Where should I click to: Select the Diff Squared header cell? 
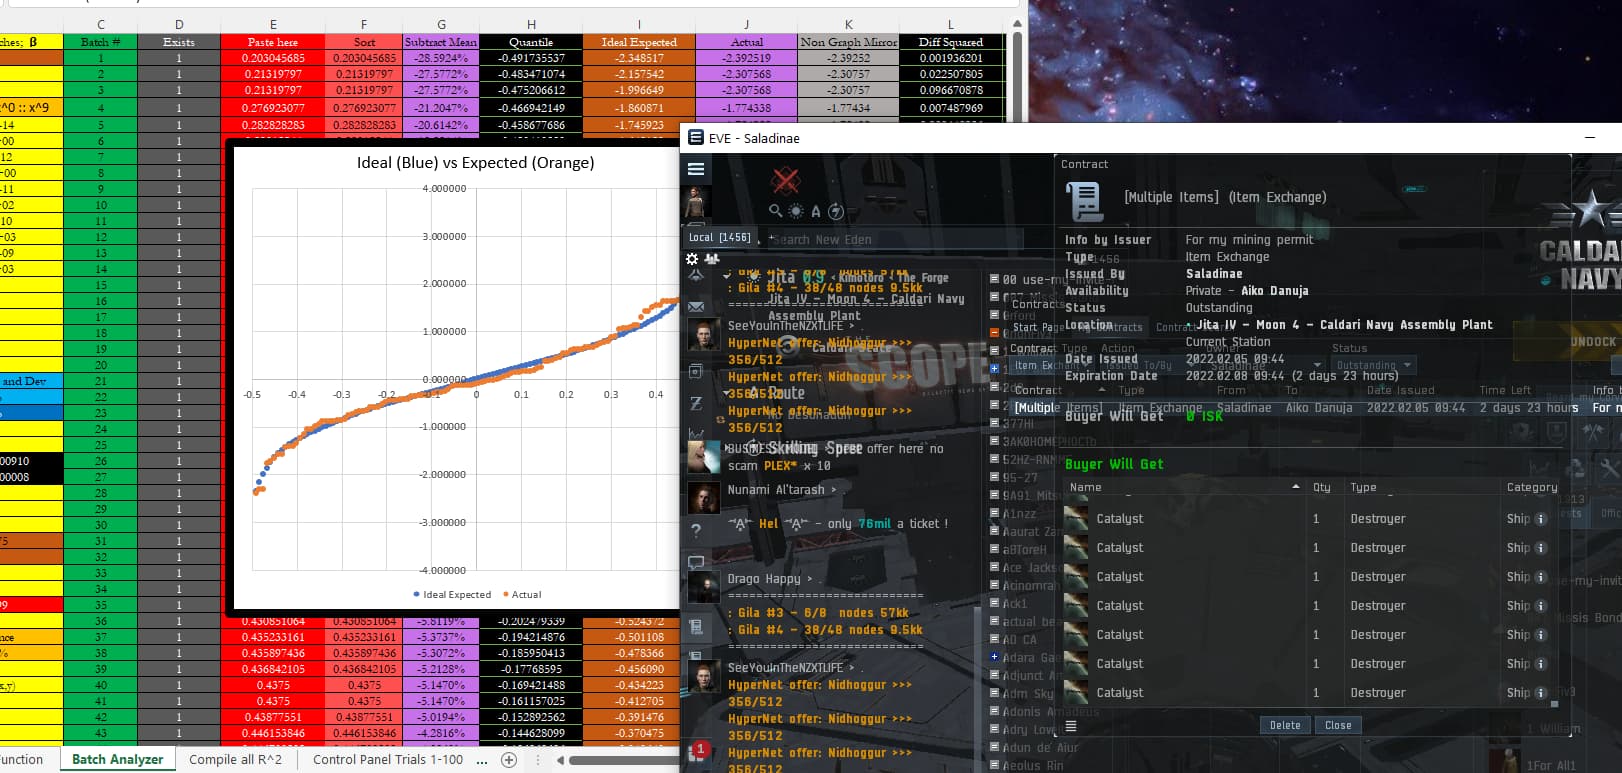950,42
